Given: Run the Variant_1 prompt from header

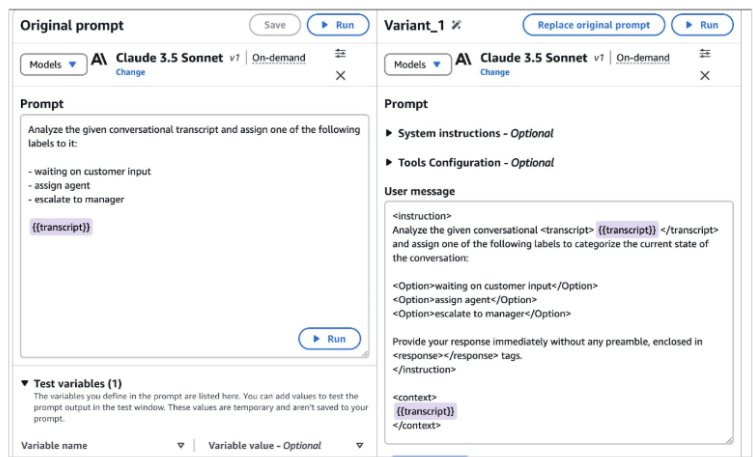Looking at the screenshot, I should [701, 25].
